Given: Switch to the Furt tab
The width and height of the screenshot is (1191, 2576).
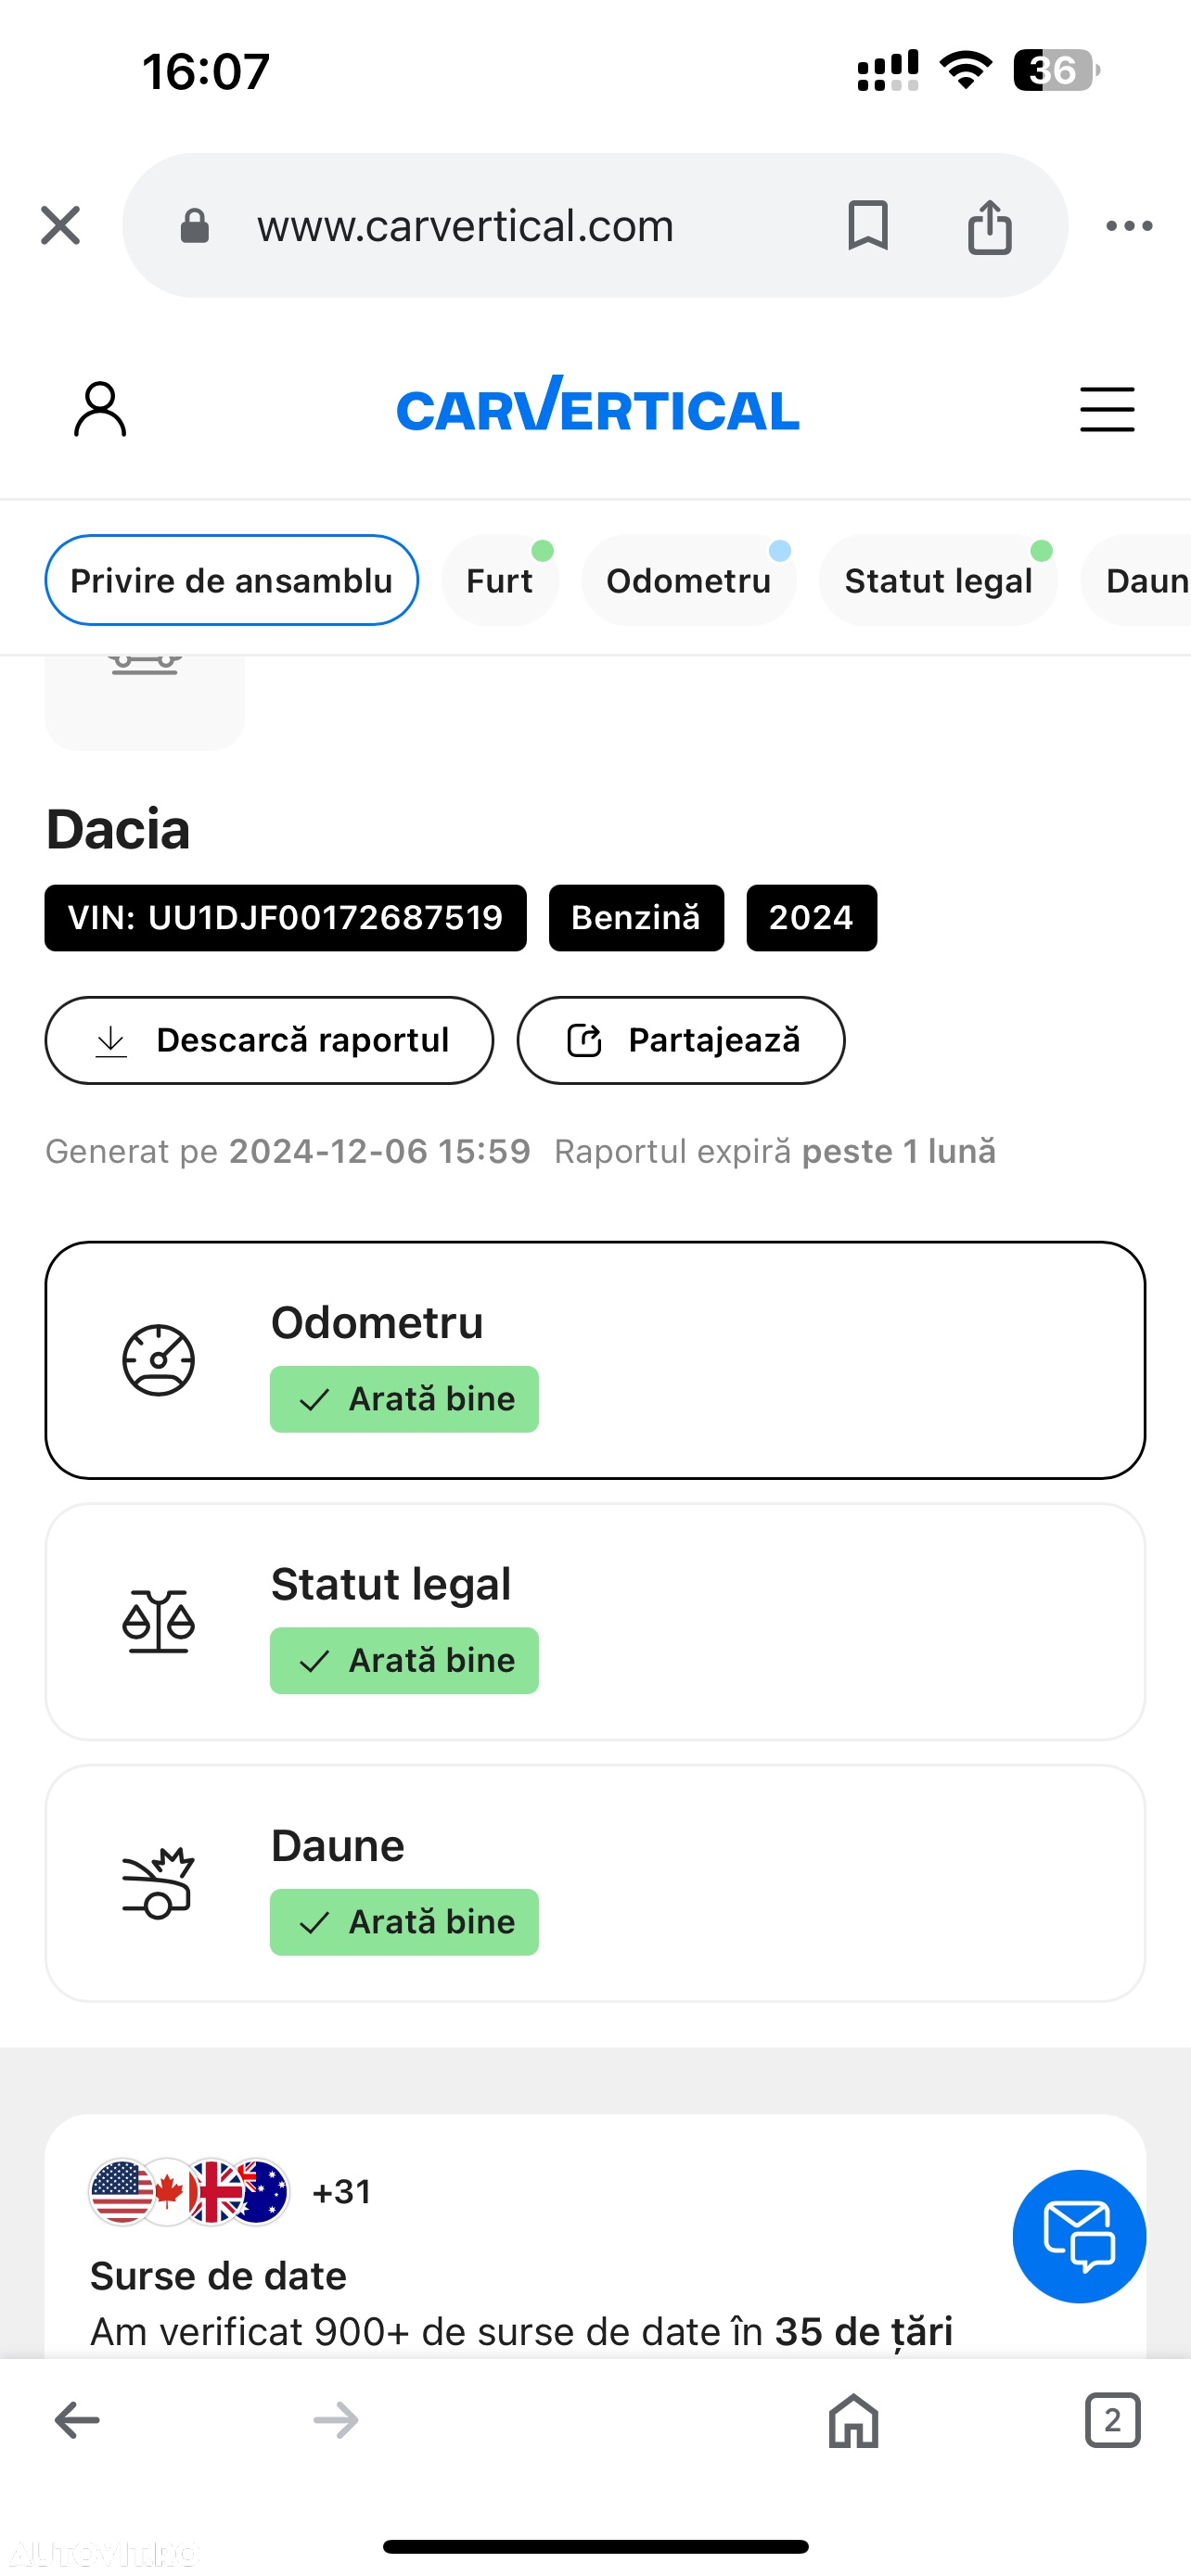Looking at the screenshot, I should tap(499, 580).
